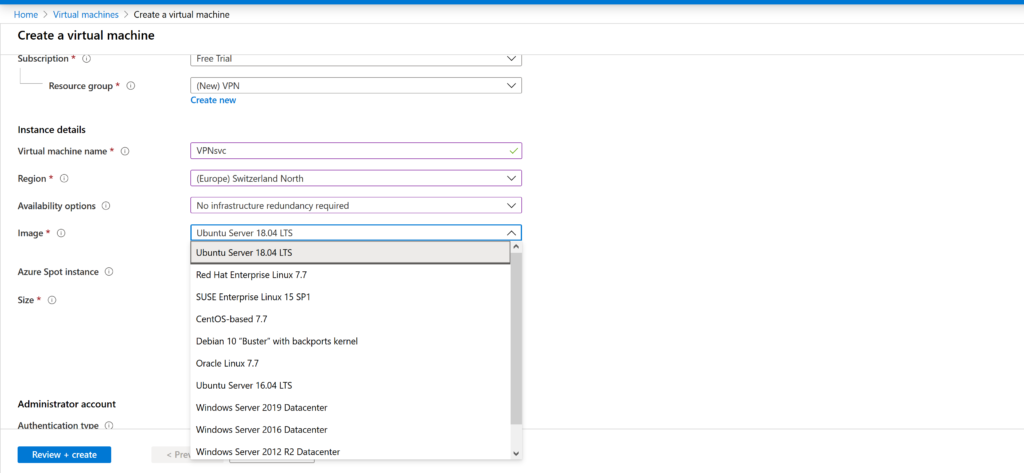Click the Review + create button

(x=64, y=455)
